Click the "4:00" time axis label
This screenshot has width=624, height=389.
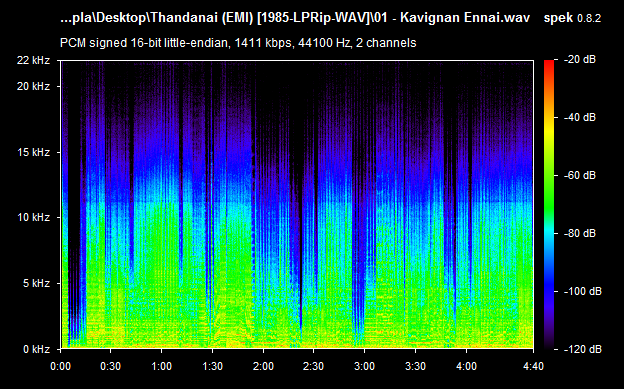(466, 366)
